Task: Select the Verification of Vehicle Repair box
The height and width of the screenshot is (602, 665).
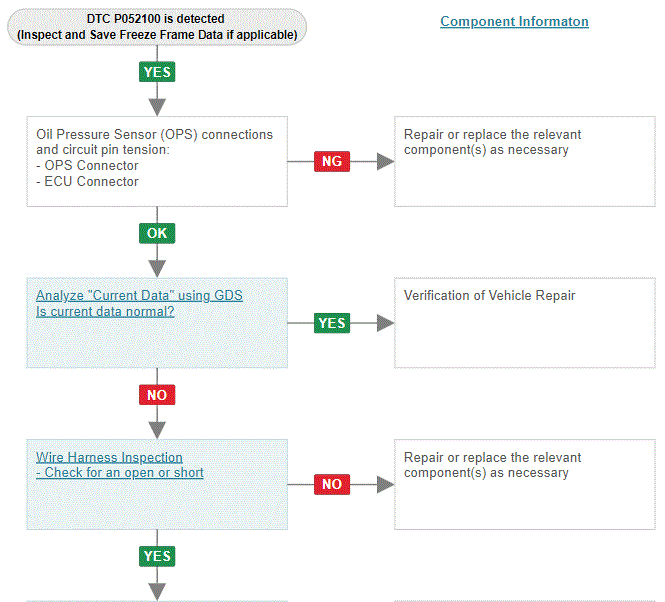Action: (x=525, y=323)
